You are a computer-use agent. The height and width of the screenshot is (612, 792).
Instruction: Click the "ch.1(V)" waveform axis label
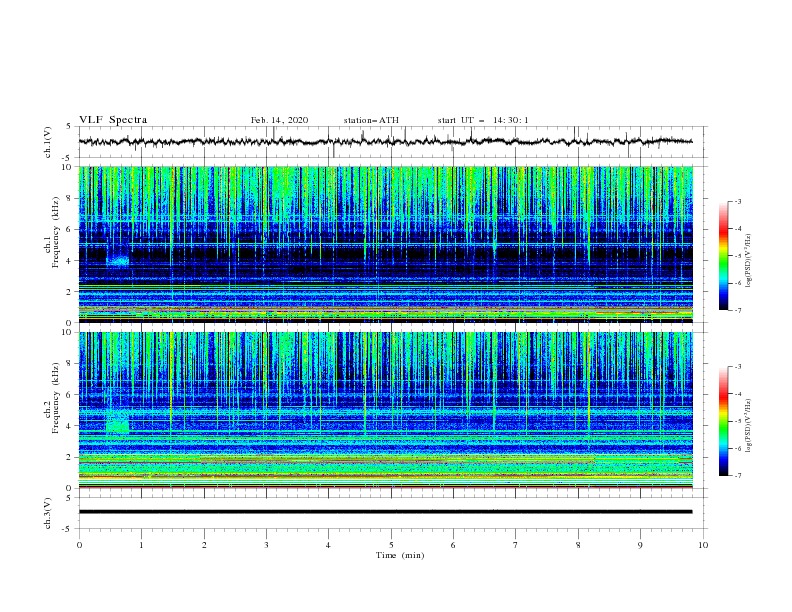[x=48, y=142]
